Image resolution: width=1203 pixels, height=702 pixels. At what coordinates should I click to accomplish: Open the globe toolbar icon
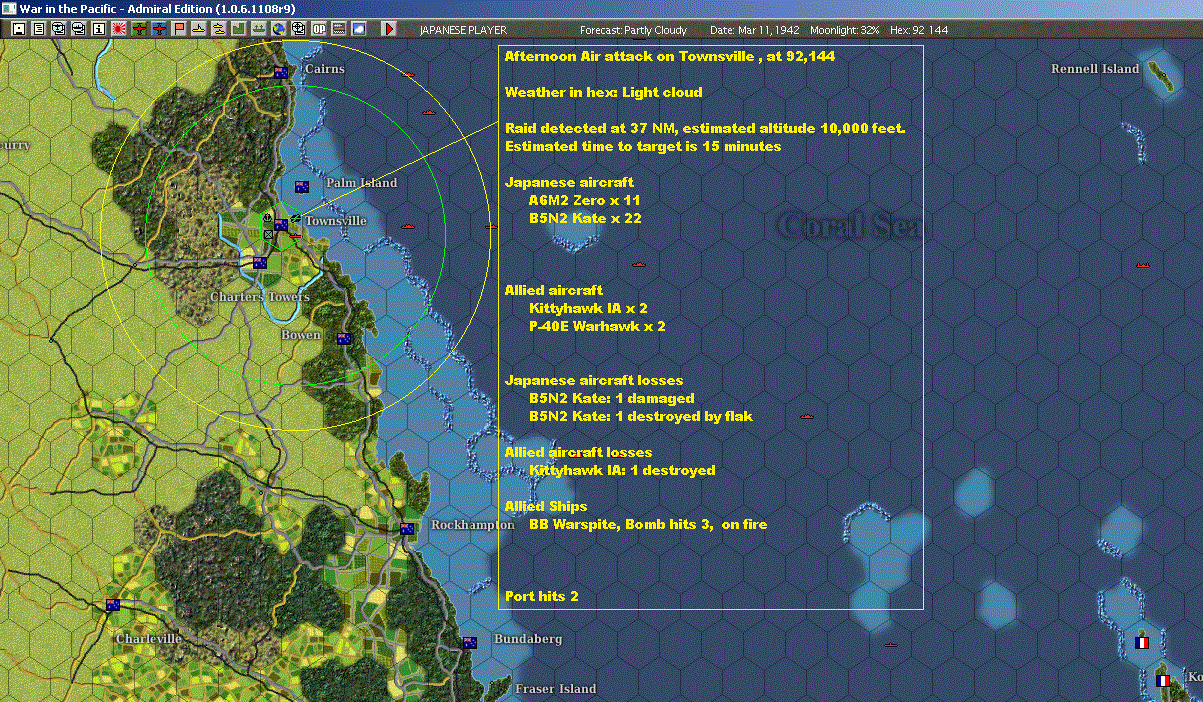(278, 29)
